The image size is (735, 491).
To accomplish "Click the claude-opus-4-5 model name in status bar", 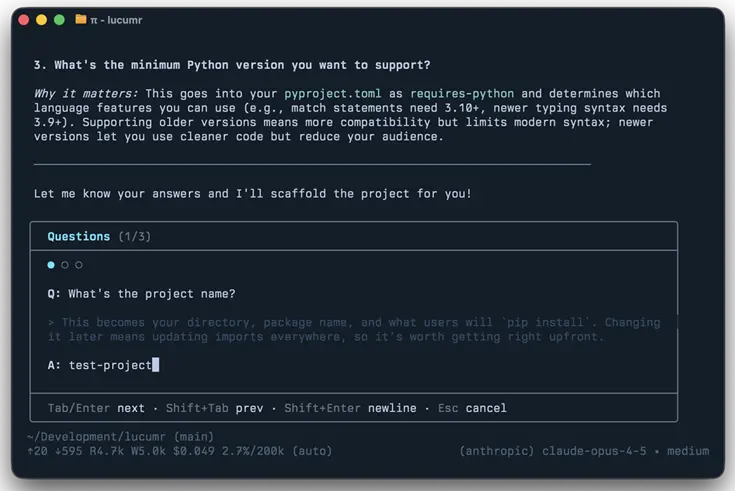I will coord(590,451).
